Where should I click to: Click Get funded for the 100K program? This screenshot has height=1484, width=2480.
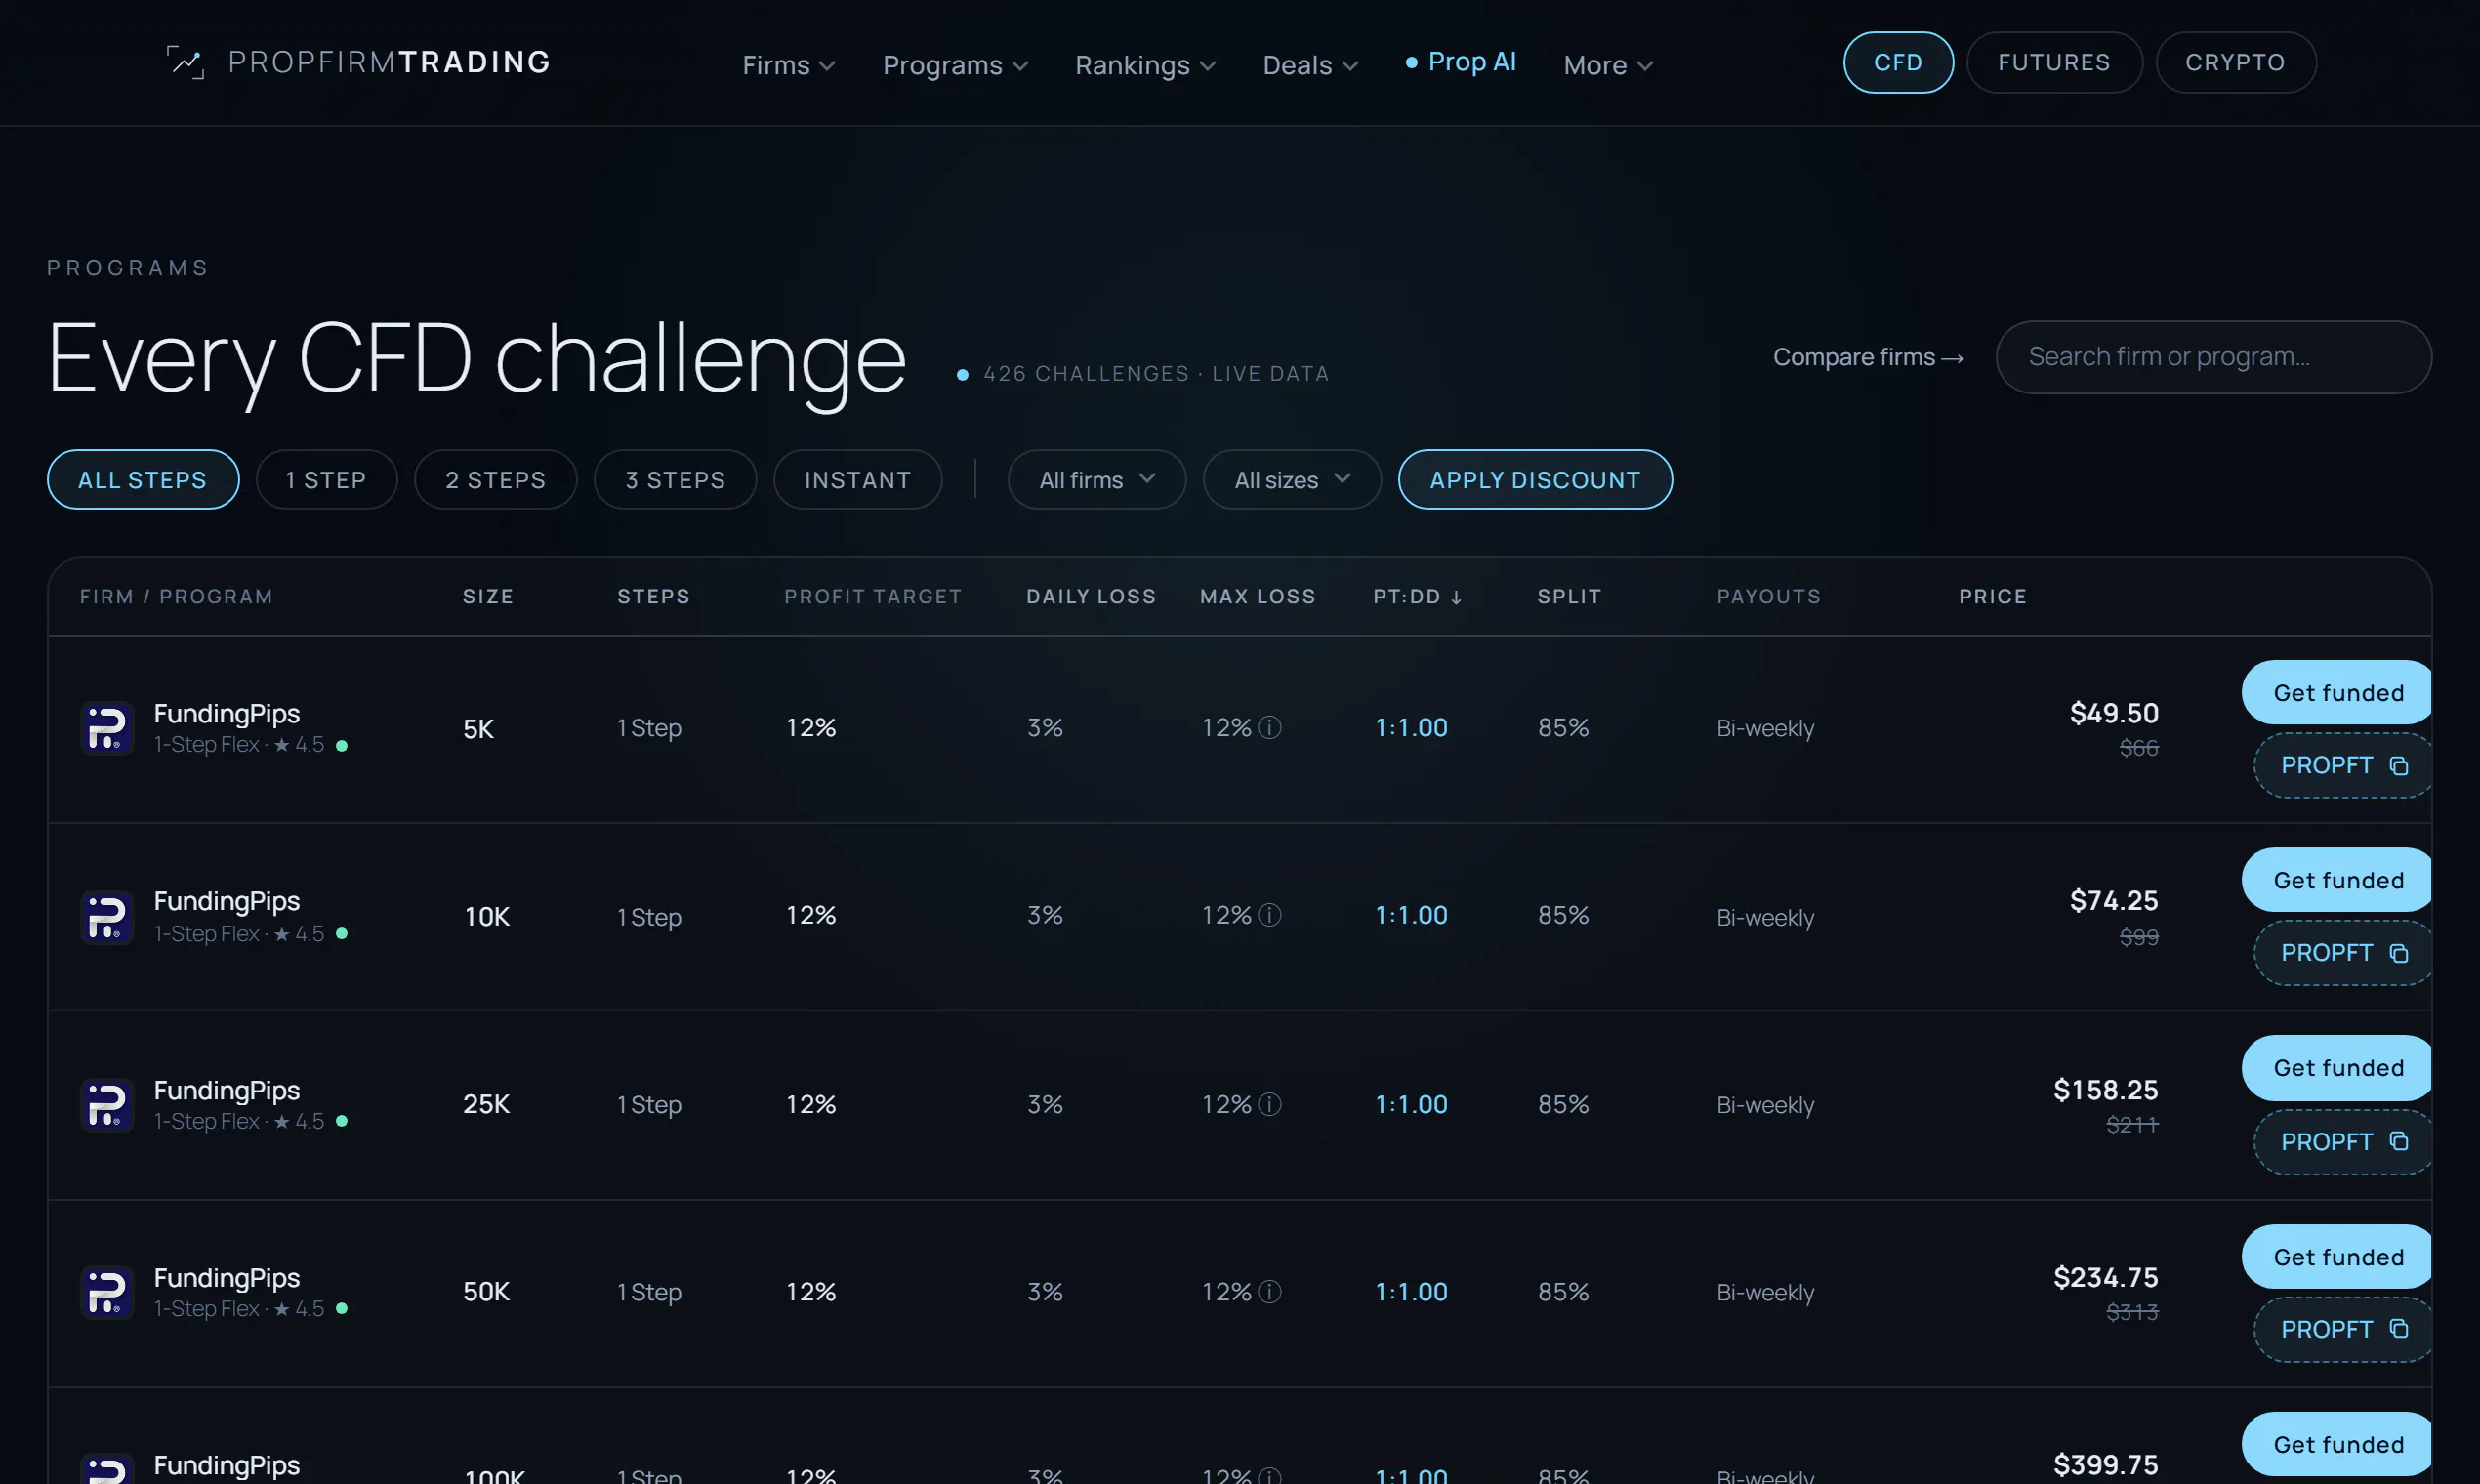tap(2337, 1445)
